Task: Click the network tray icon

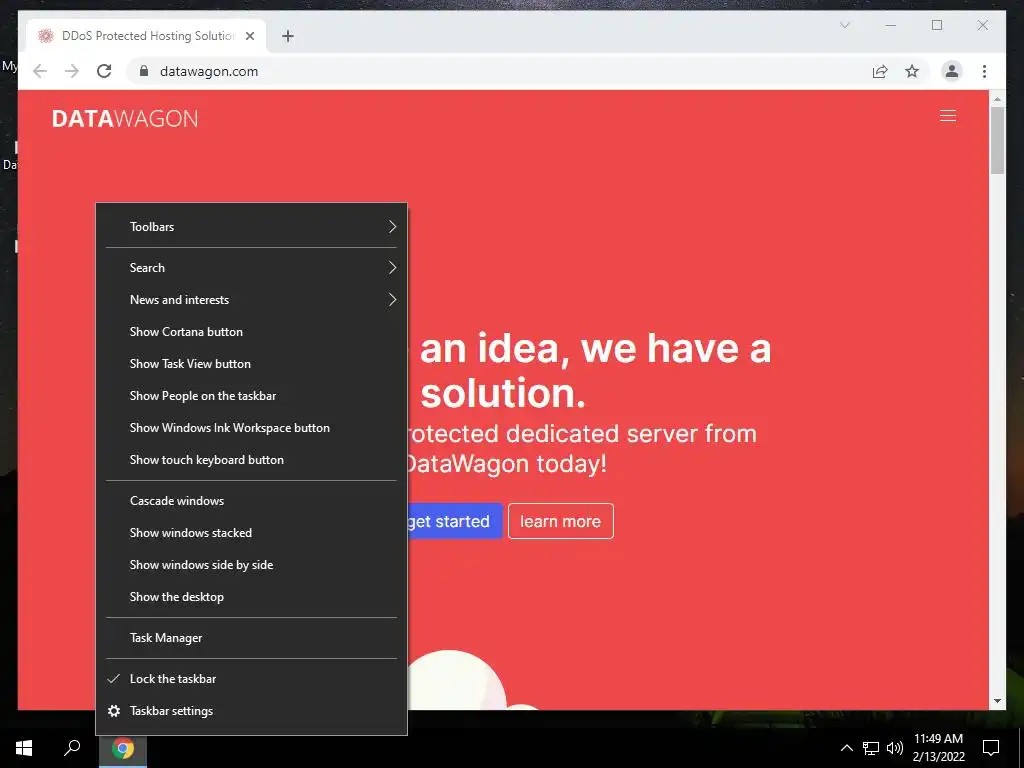Action: click(871, 748)
